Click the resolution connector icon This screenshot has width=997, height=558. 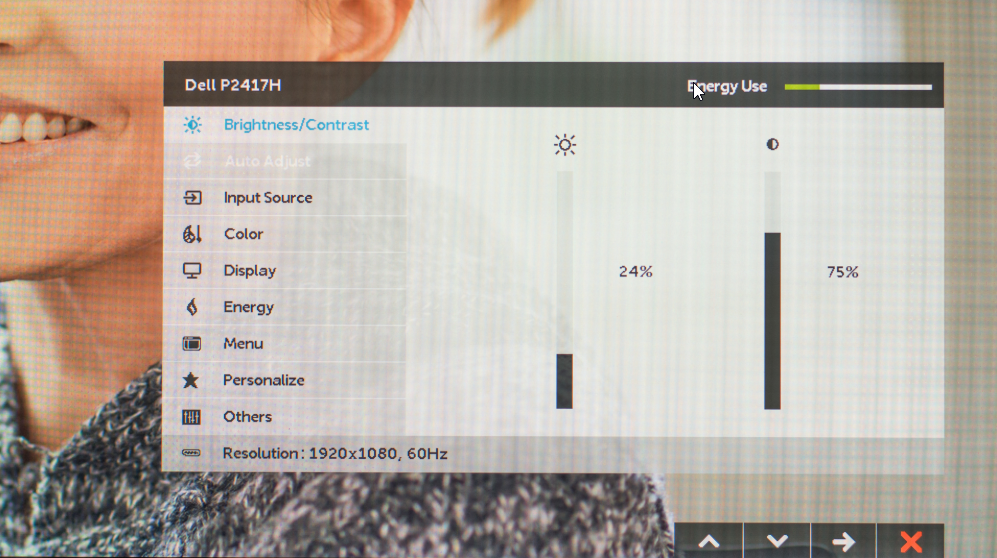191,453
